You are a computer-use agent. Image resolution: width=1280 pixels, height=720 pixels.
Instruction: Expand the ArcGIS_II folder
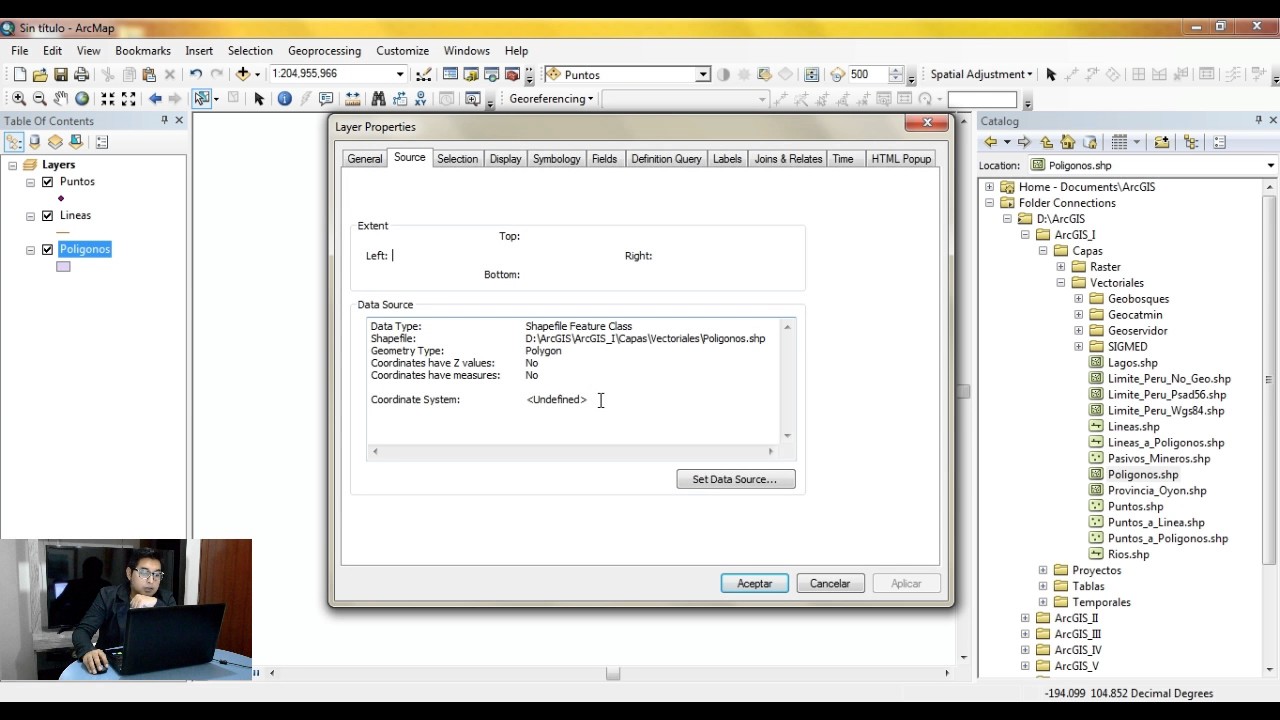coord(1025,618)
